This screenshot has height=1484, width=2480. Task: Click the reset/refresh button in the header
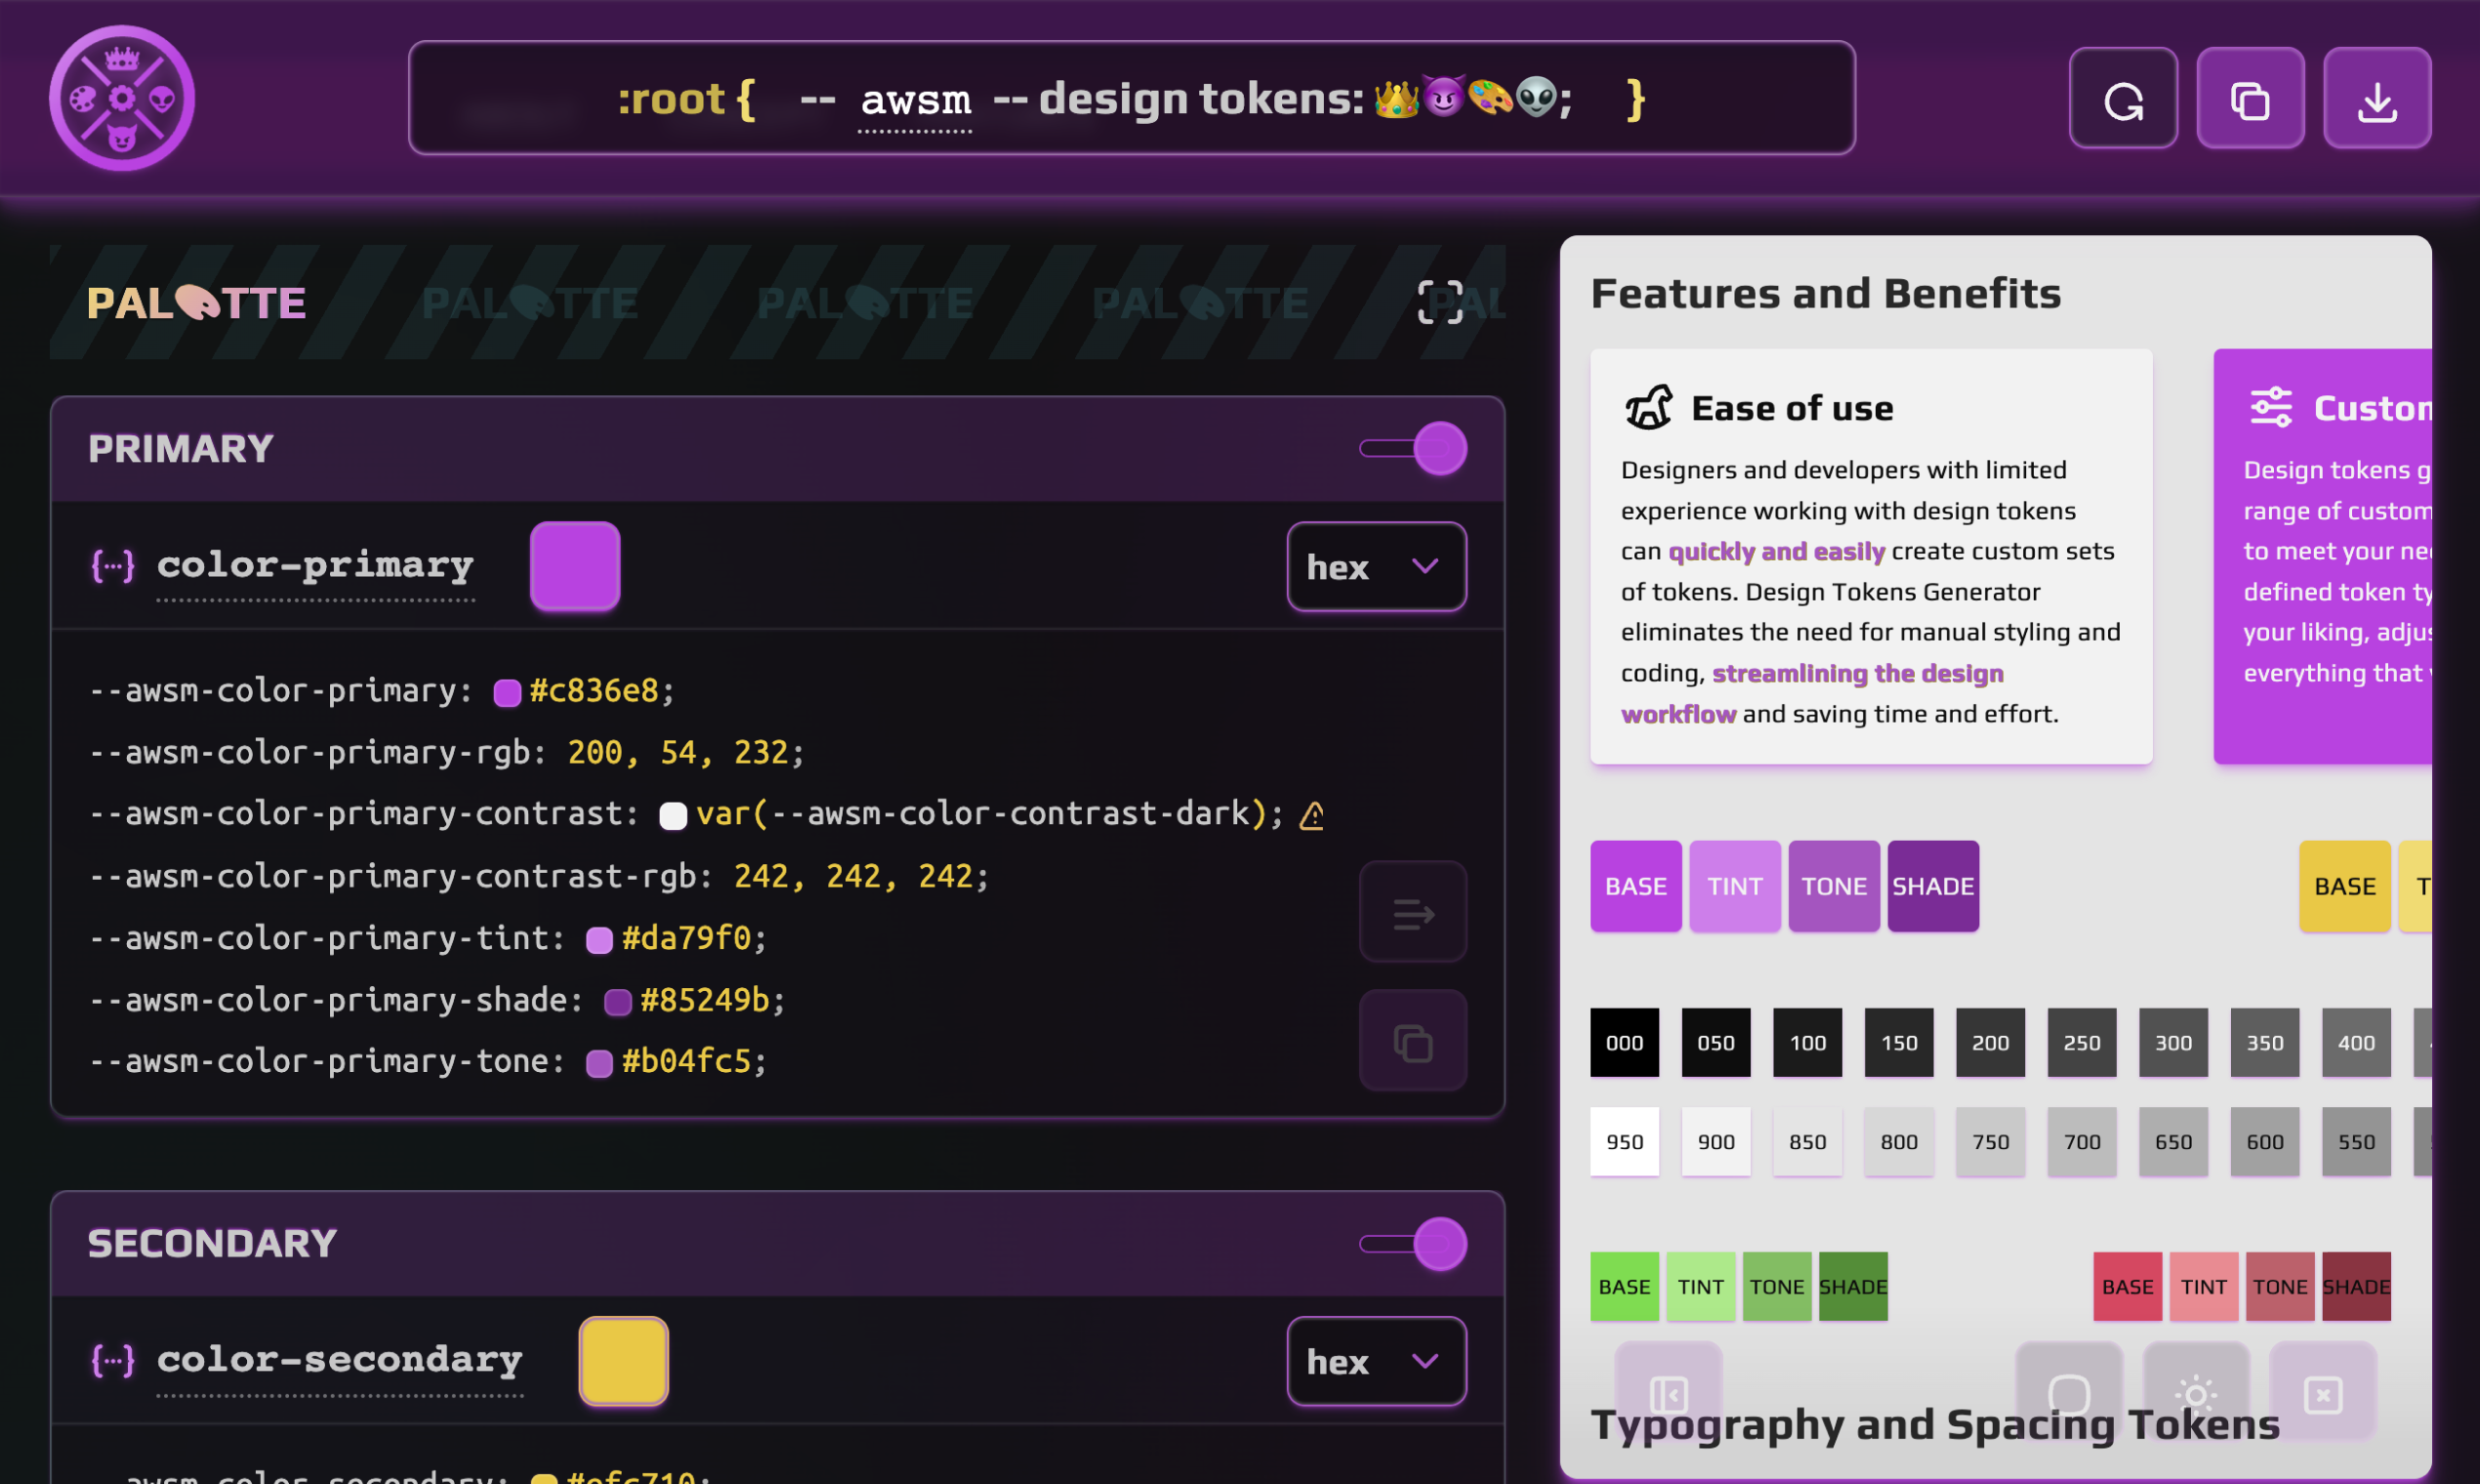tap(2123, 98)
